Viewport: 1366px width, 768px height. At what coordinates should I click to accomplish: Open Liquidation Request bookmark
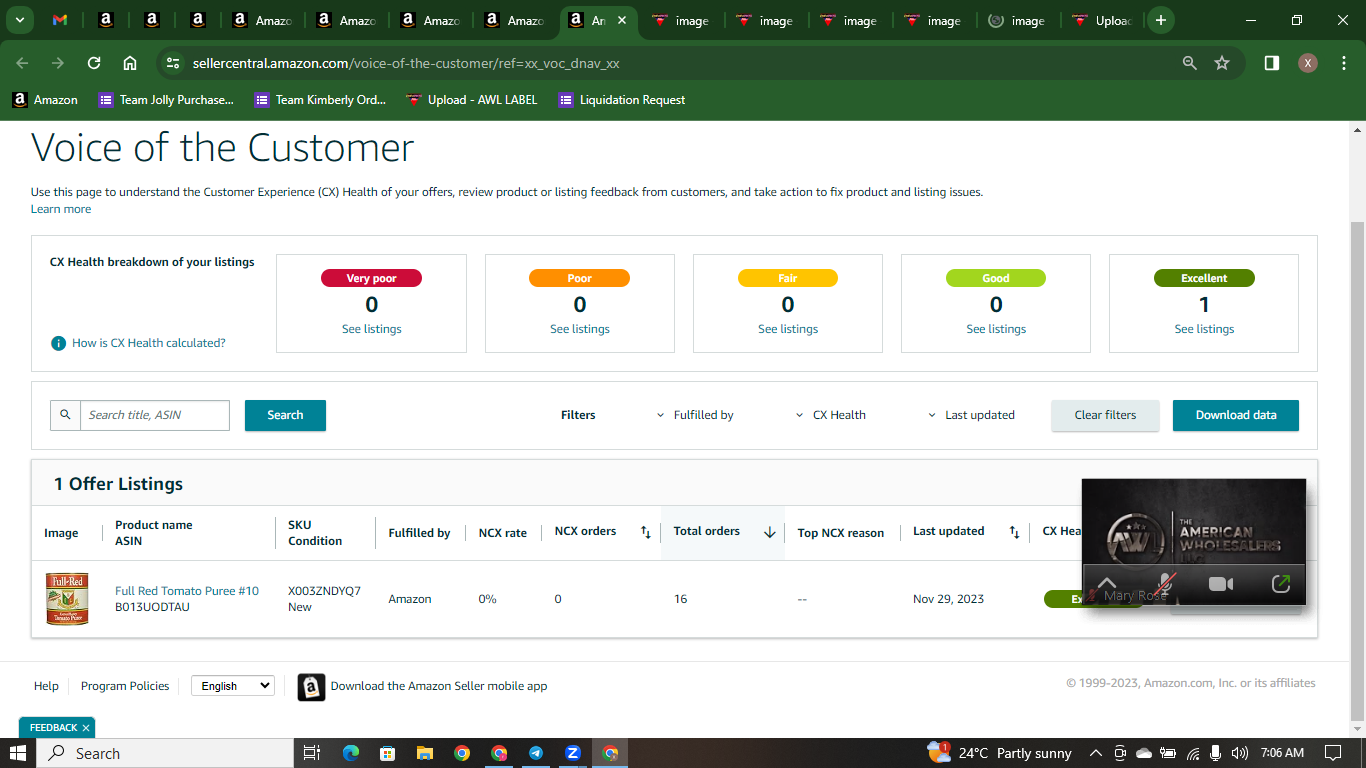click(622, 100)
